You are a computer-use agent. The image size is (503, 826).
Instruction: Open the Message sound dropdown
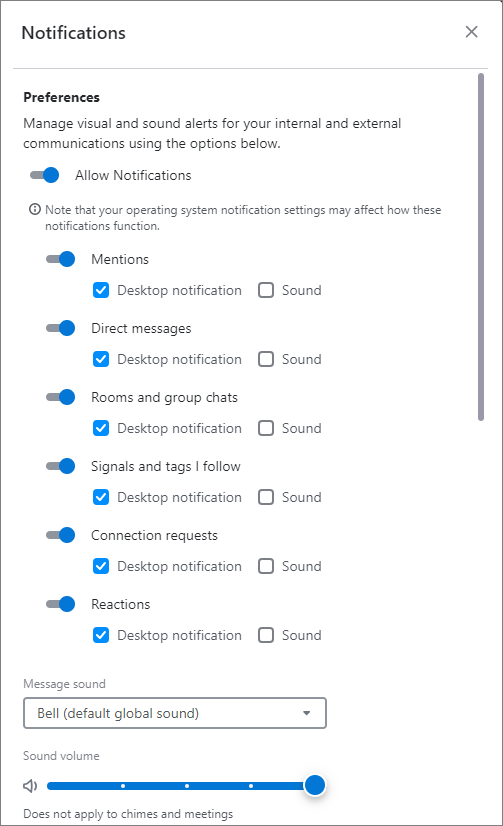click(175, 713)
